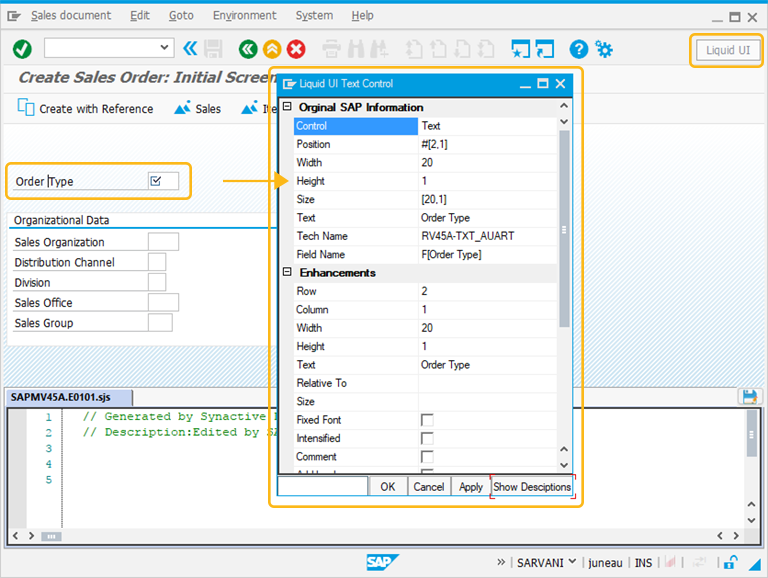Click the SAP window menu icon
The image size is (768, 578).
pos(14,16)
